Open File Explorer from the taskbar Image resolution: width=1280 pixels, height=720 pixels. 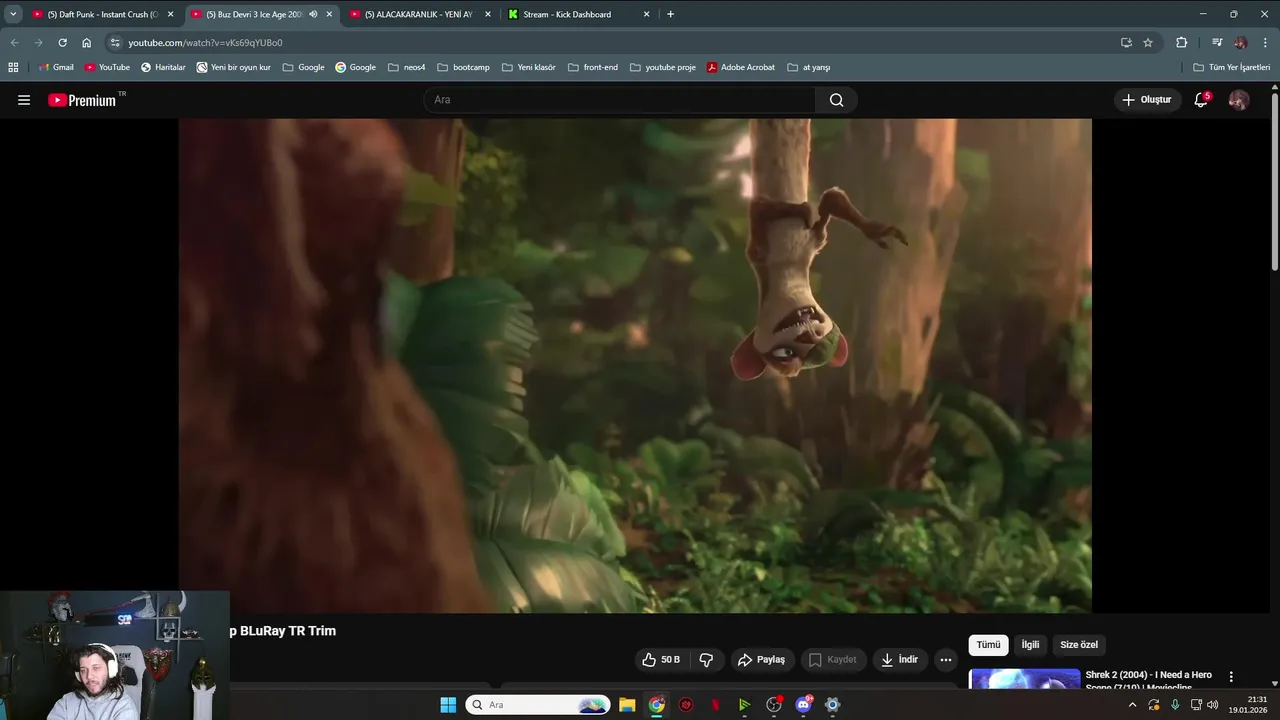[x=627, y=705]
